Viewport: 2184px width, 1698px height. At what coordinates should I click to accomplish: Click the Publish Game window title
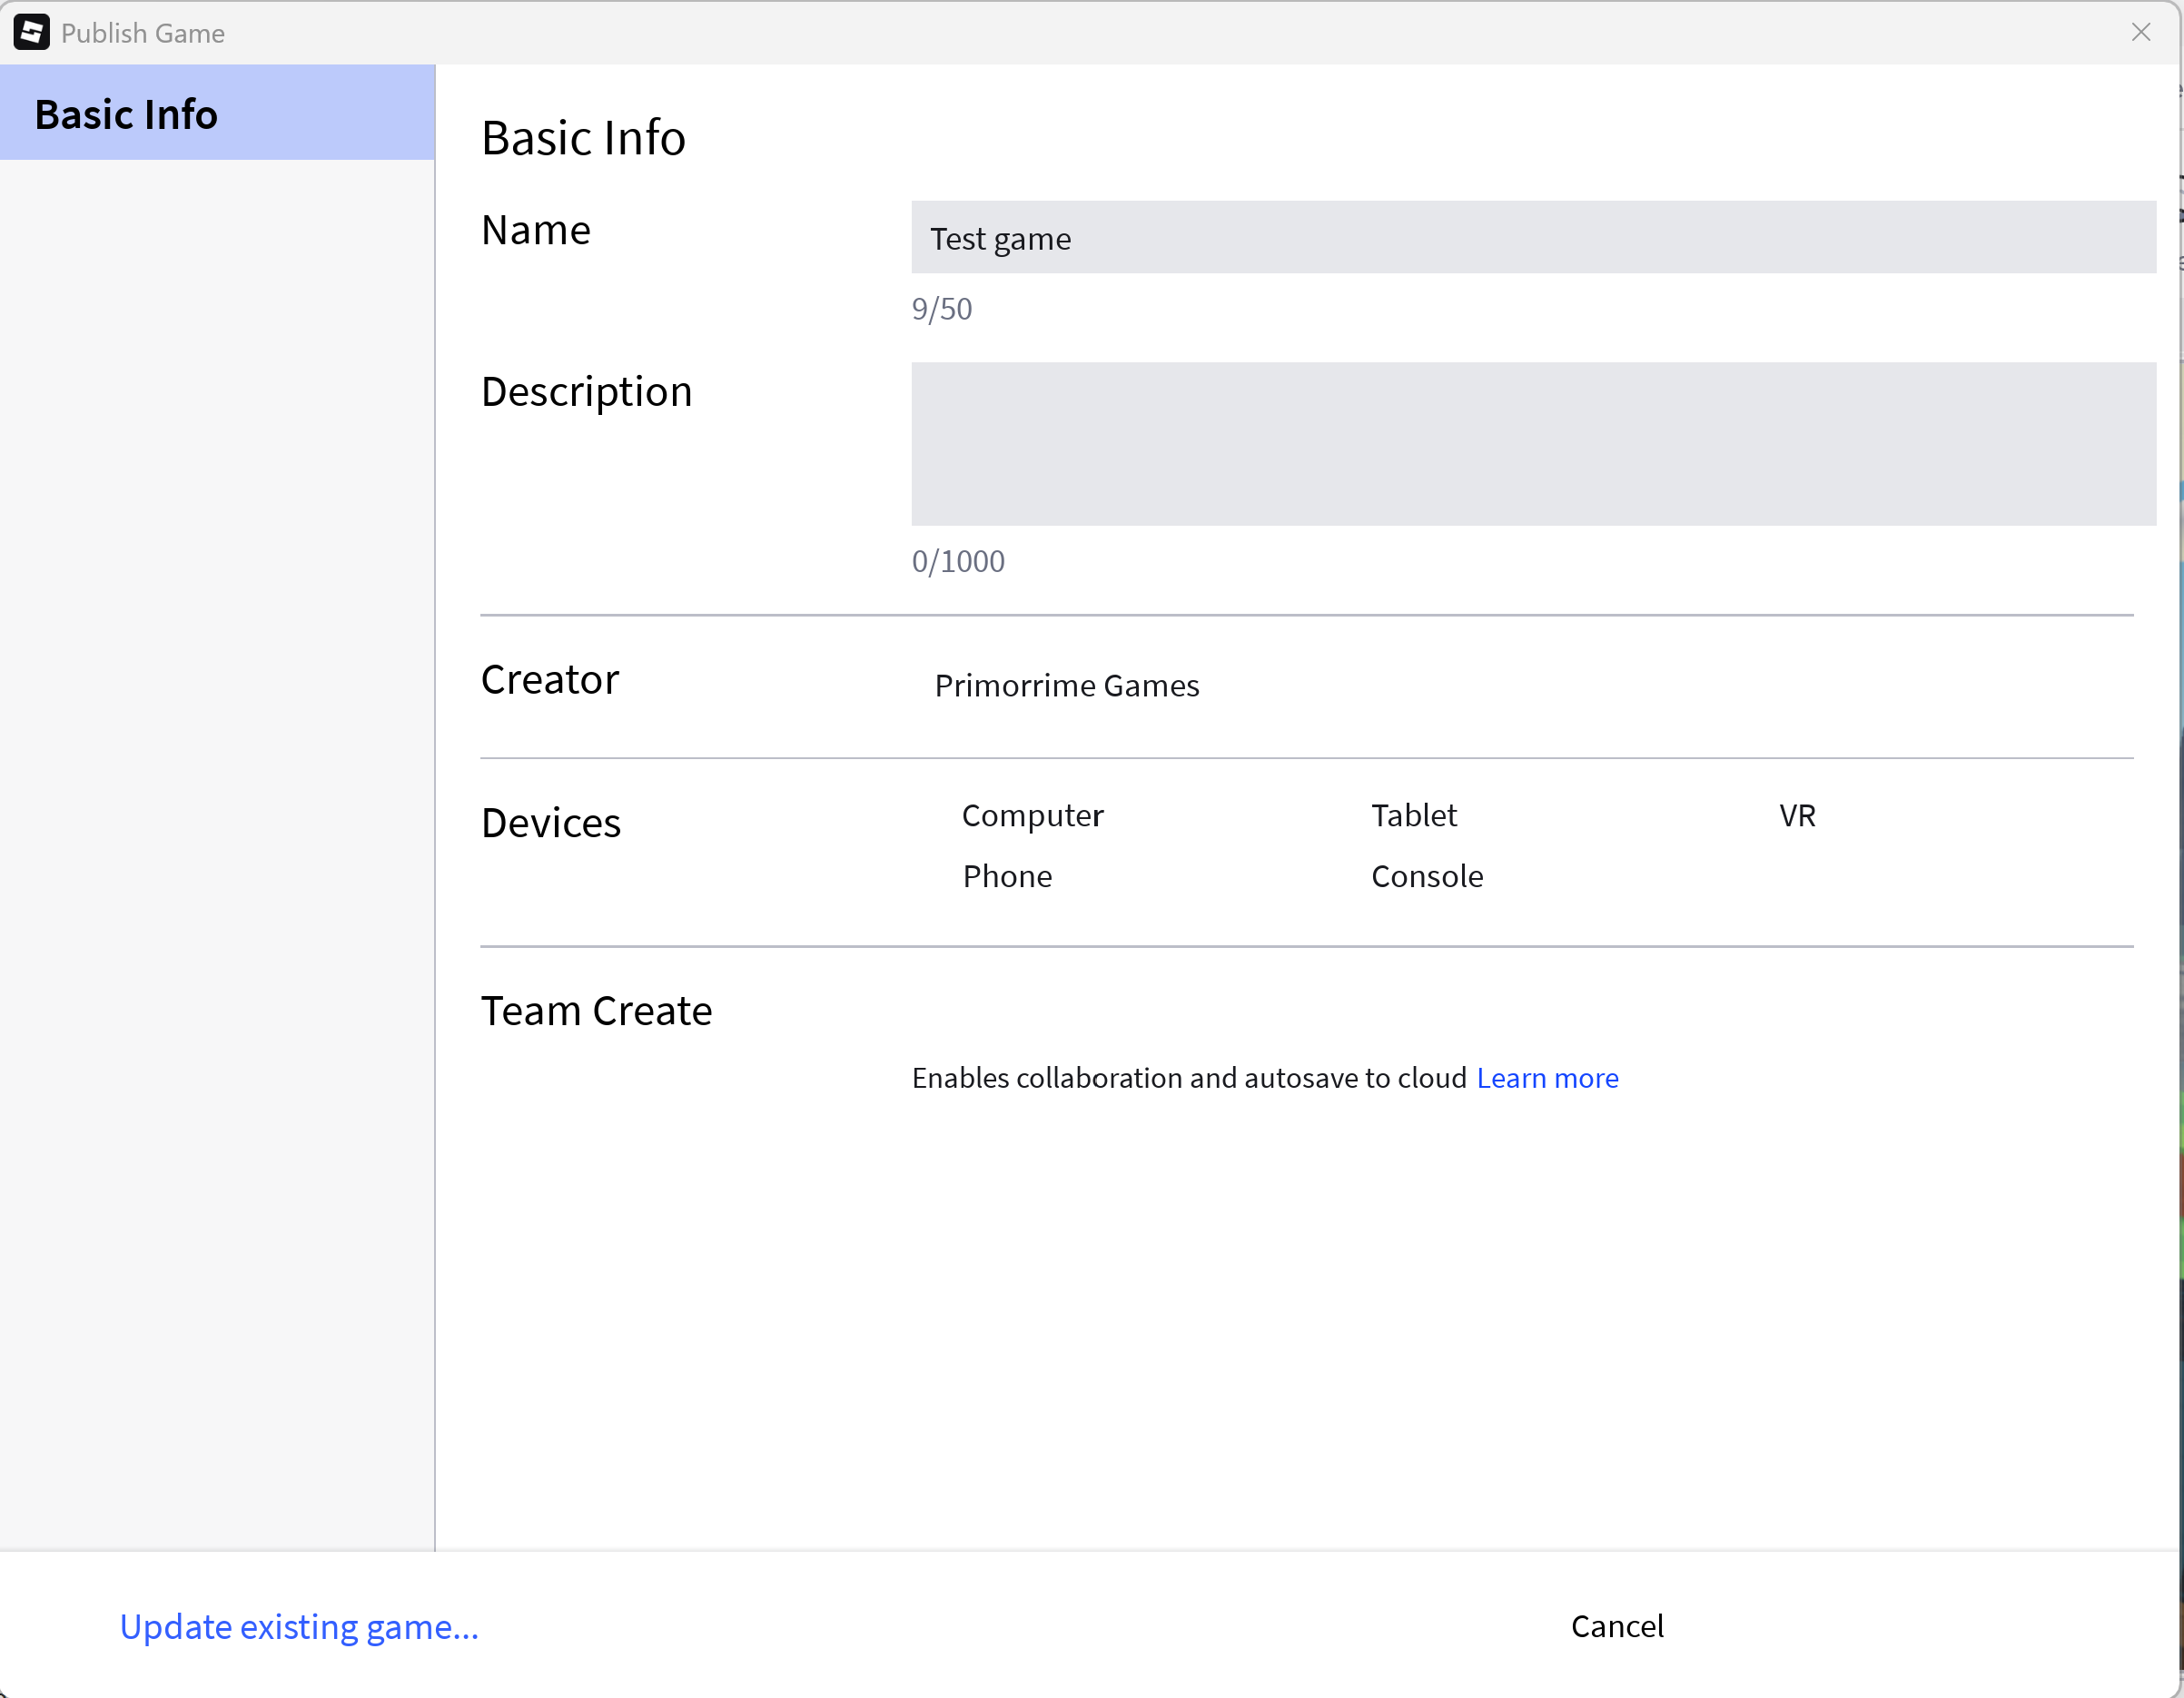(143, 33)
